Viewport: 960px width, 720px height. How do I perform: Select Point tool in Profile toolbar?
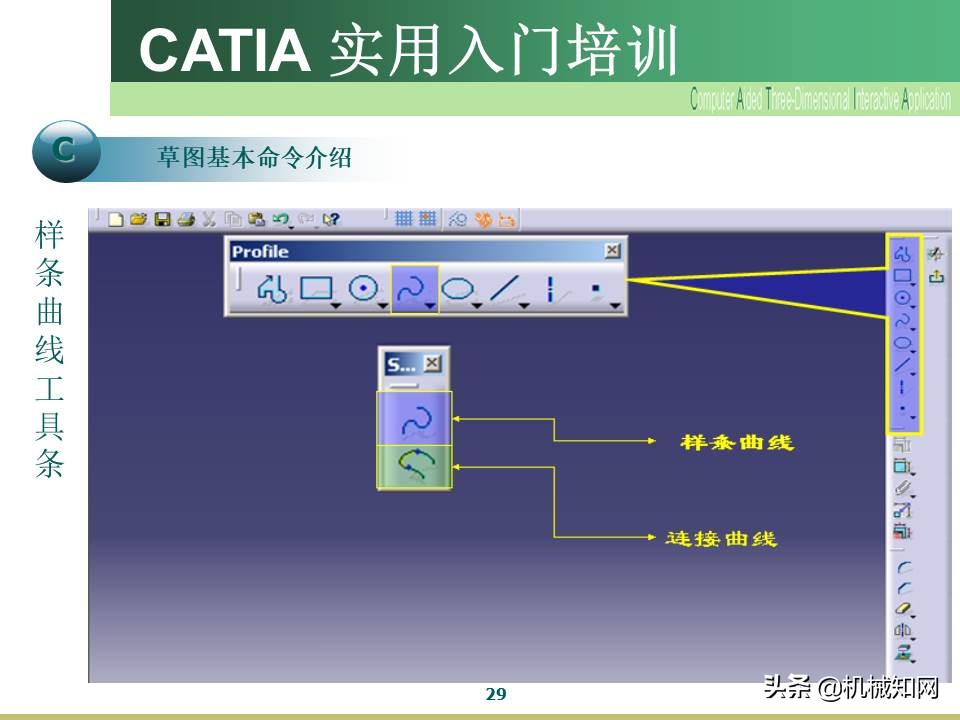595,288
